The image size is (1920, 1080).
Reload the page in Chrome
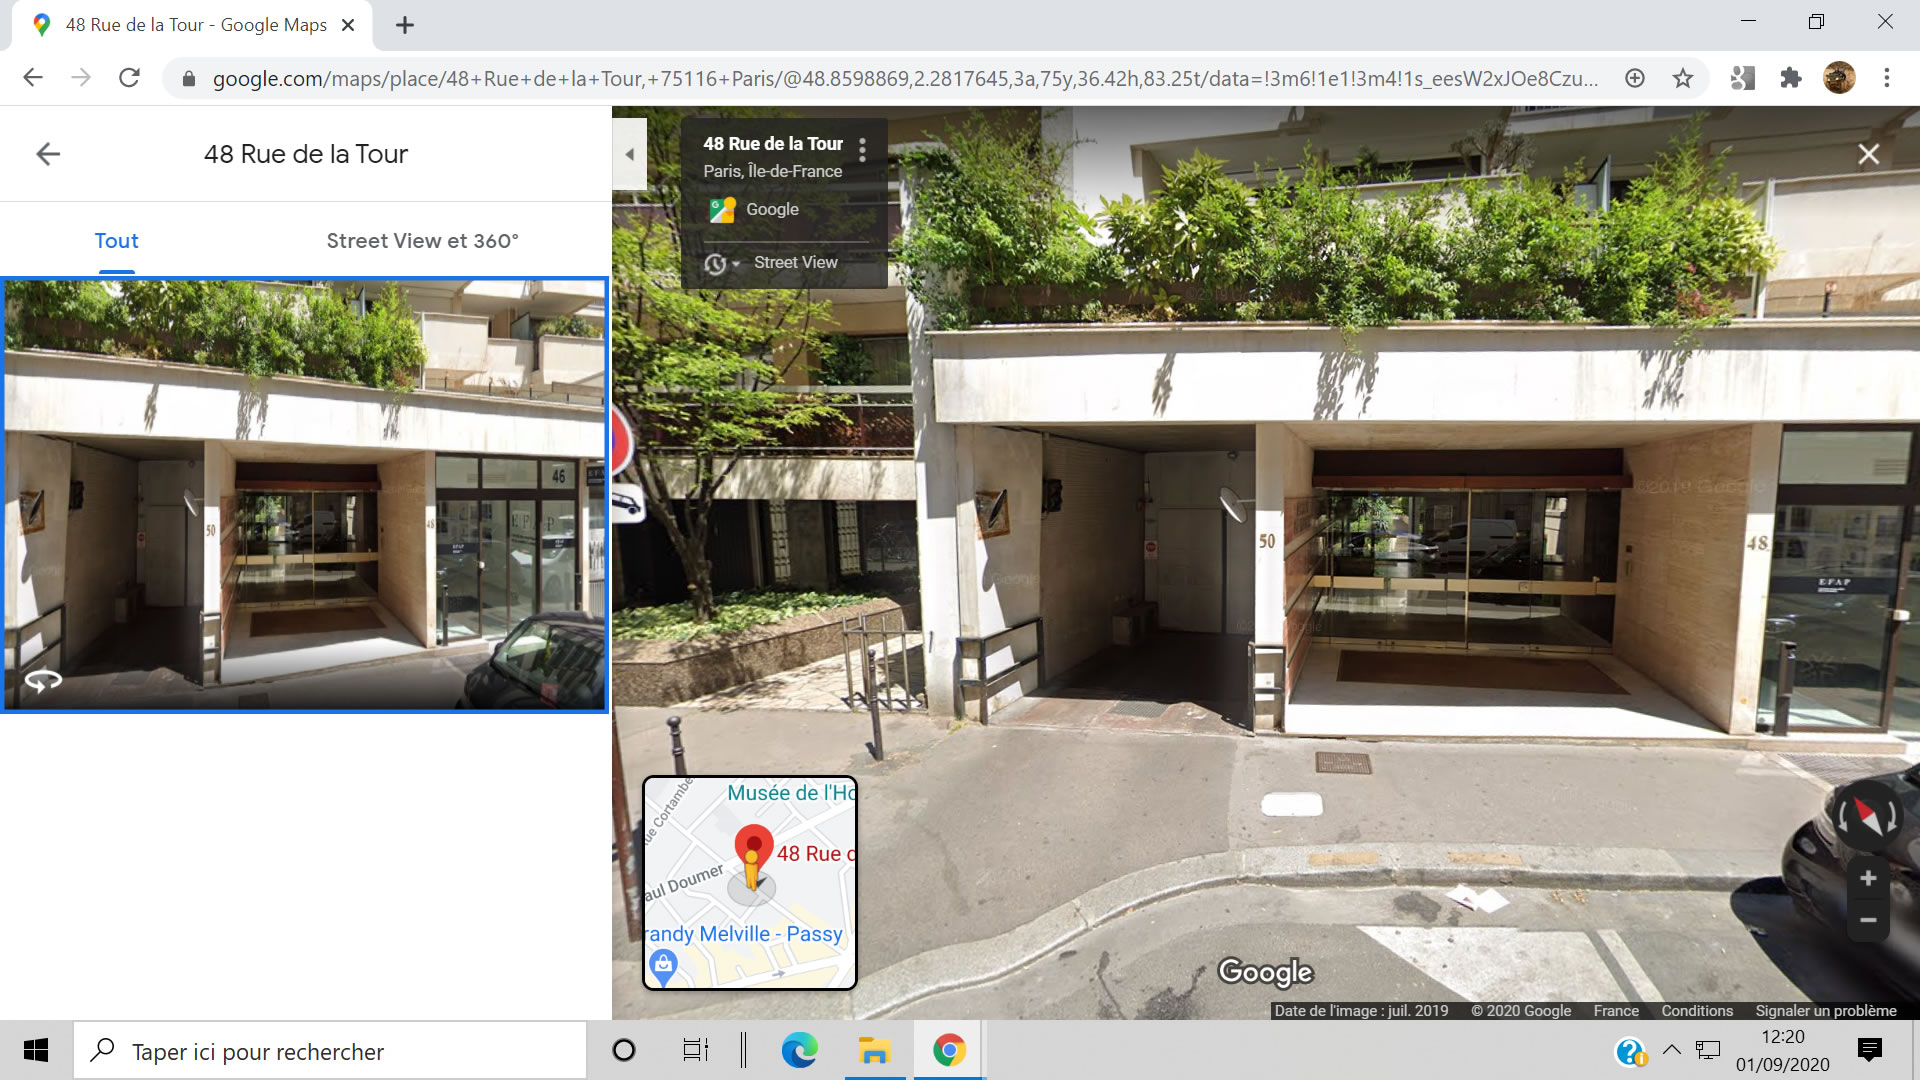click(x=129, y=78)
